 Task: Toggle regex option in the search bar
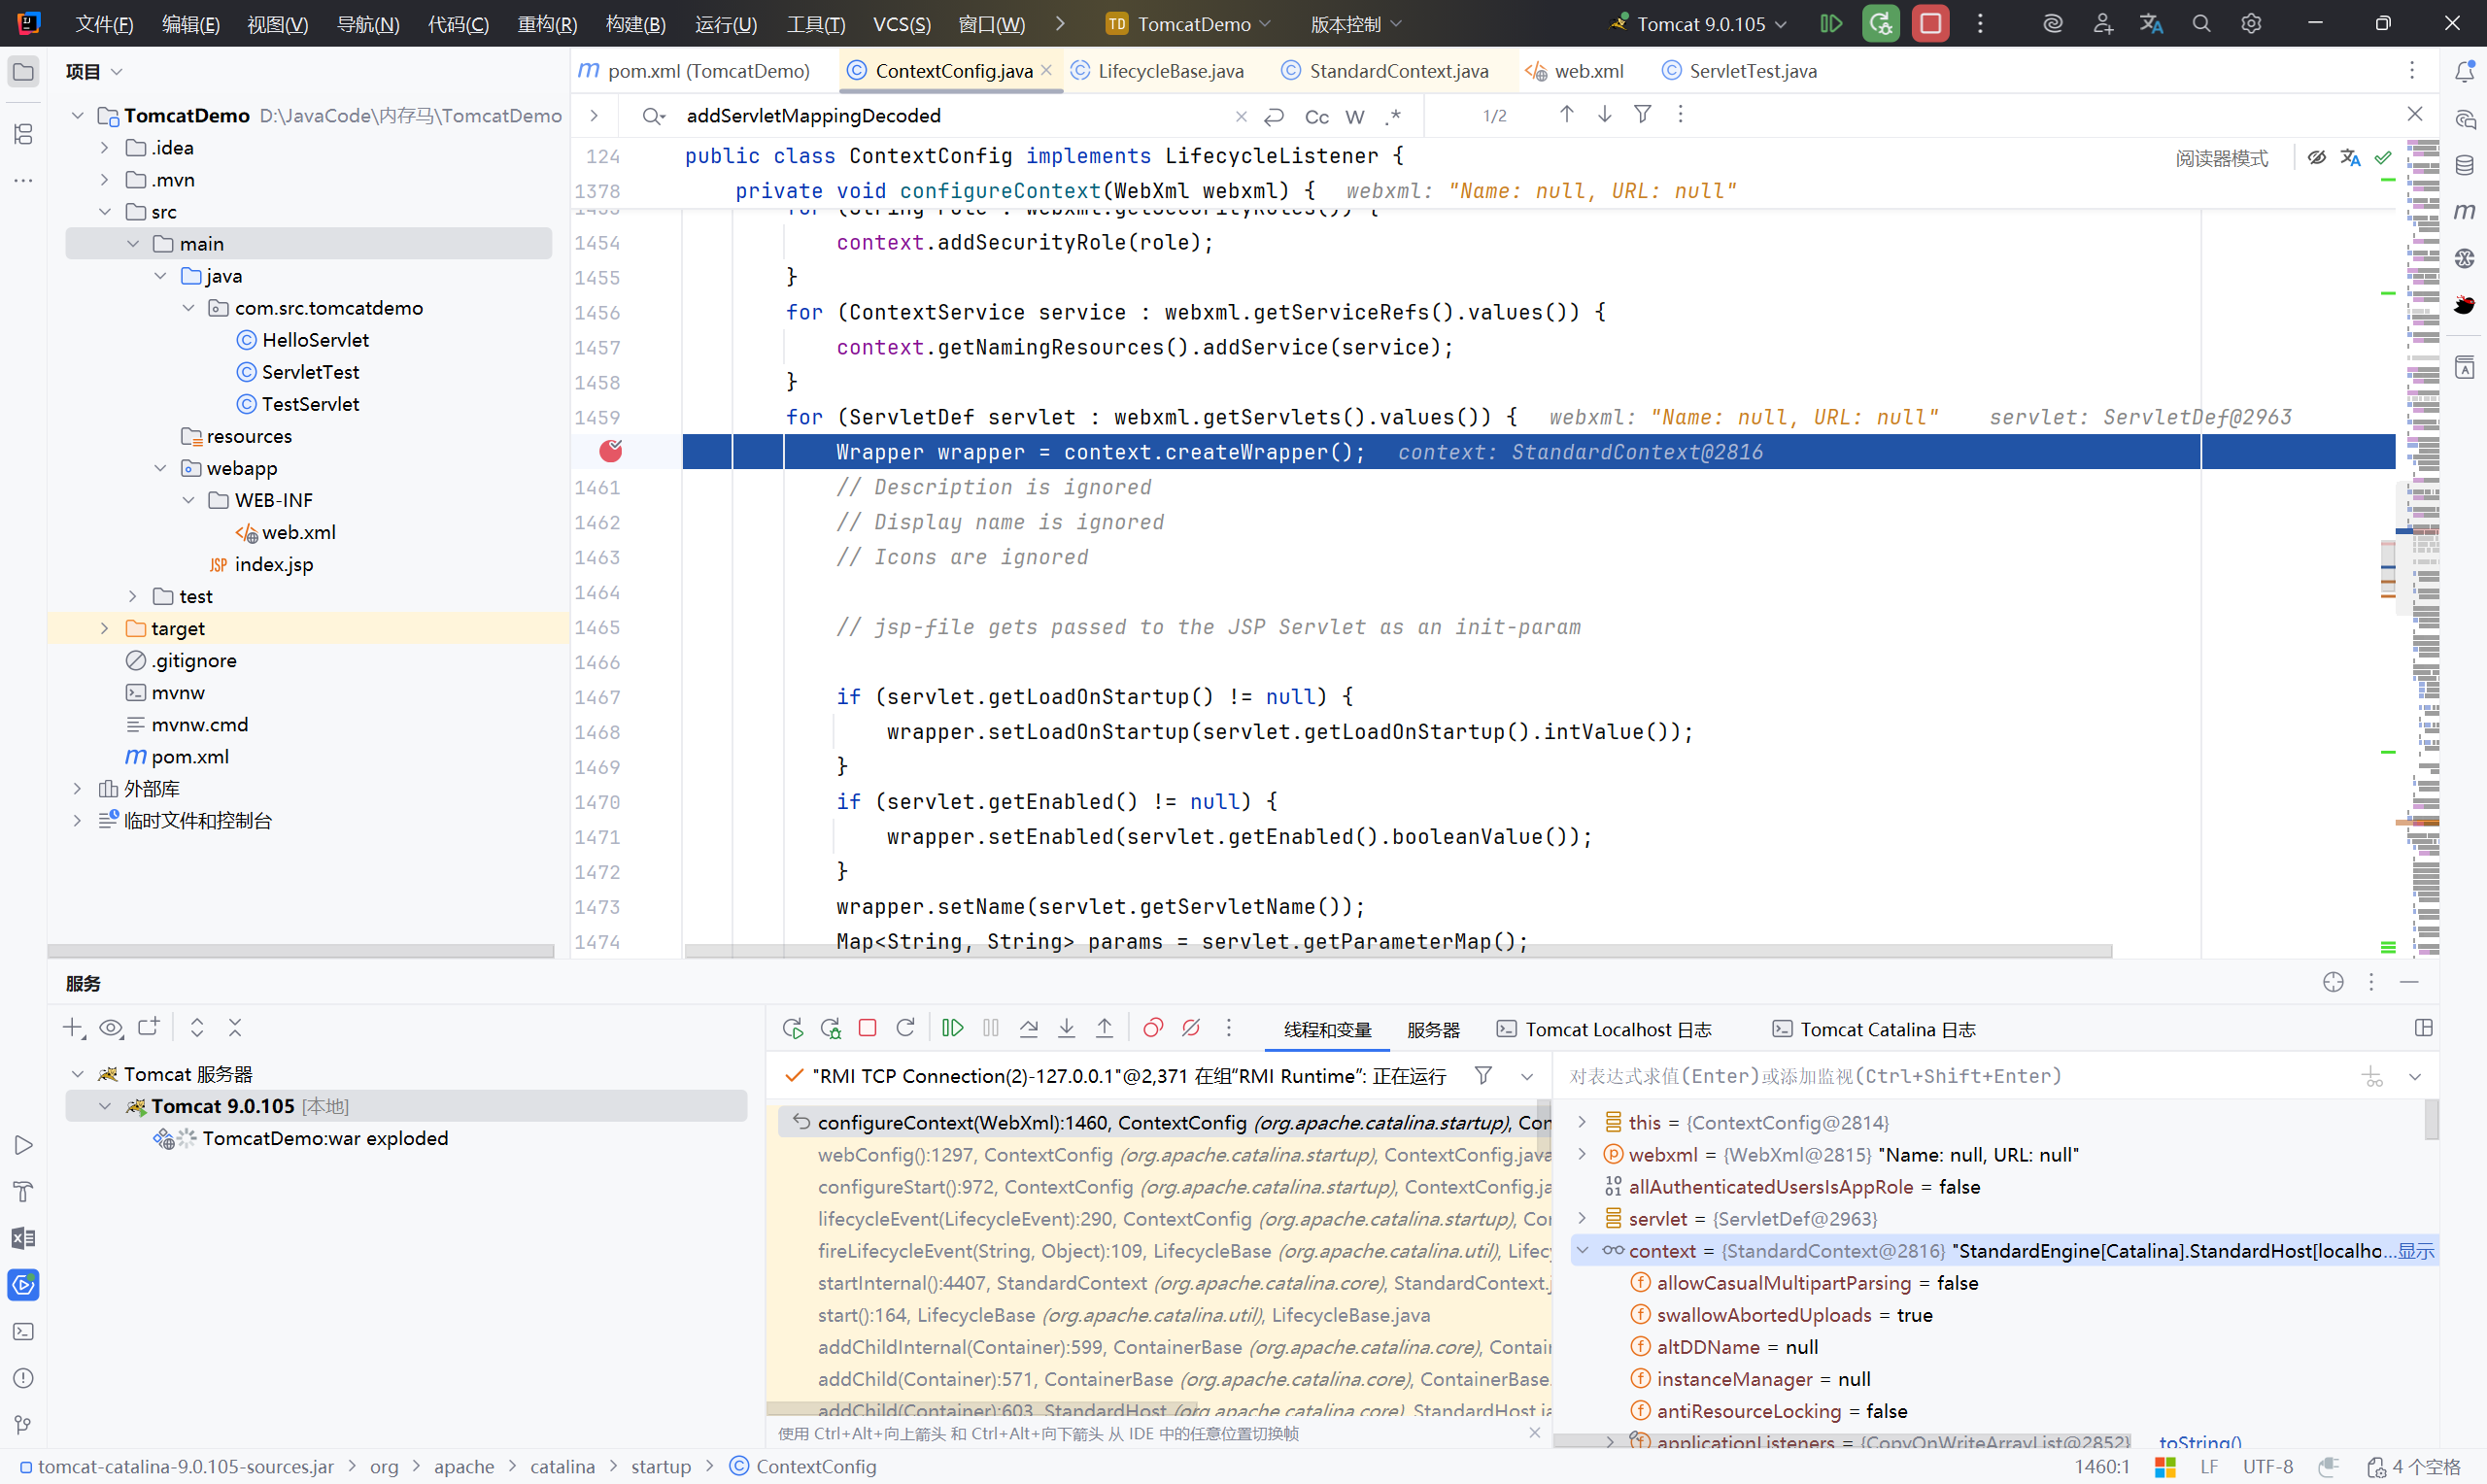point(1392,116)
